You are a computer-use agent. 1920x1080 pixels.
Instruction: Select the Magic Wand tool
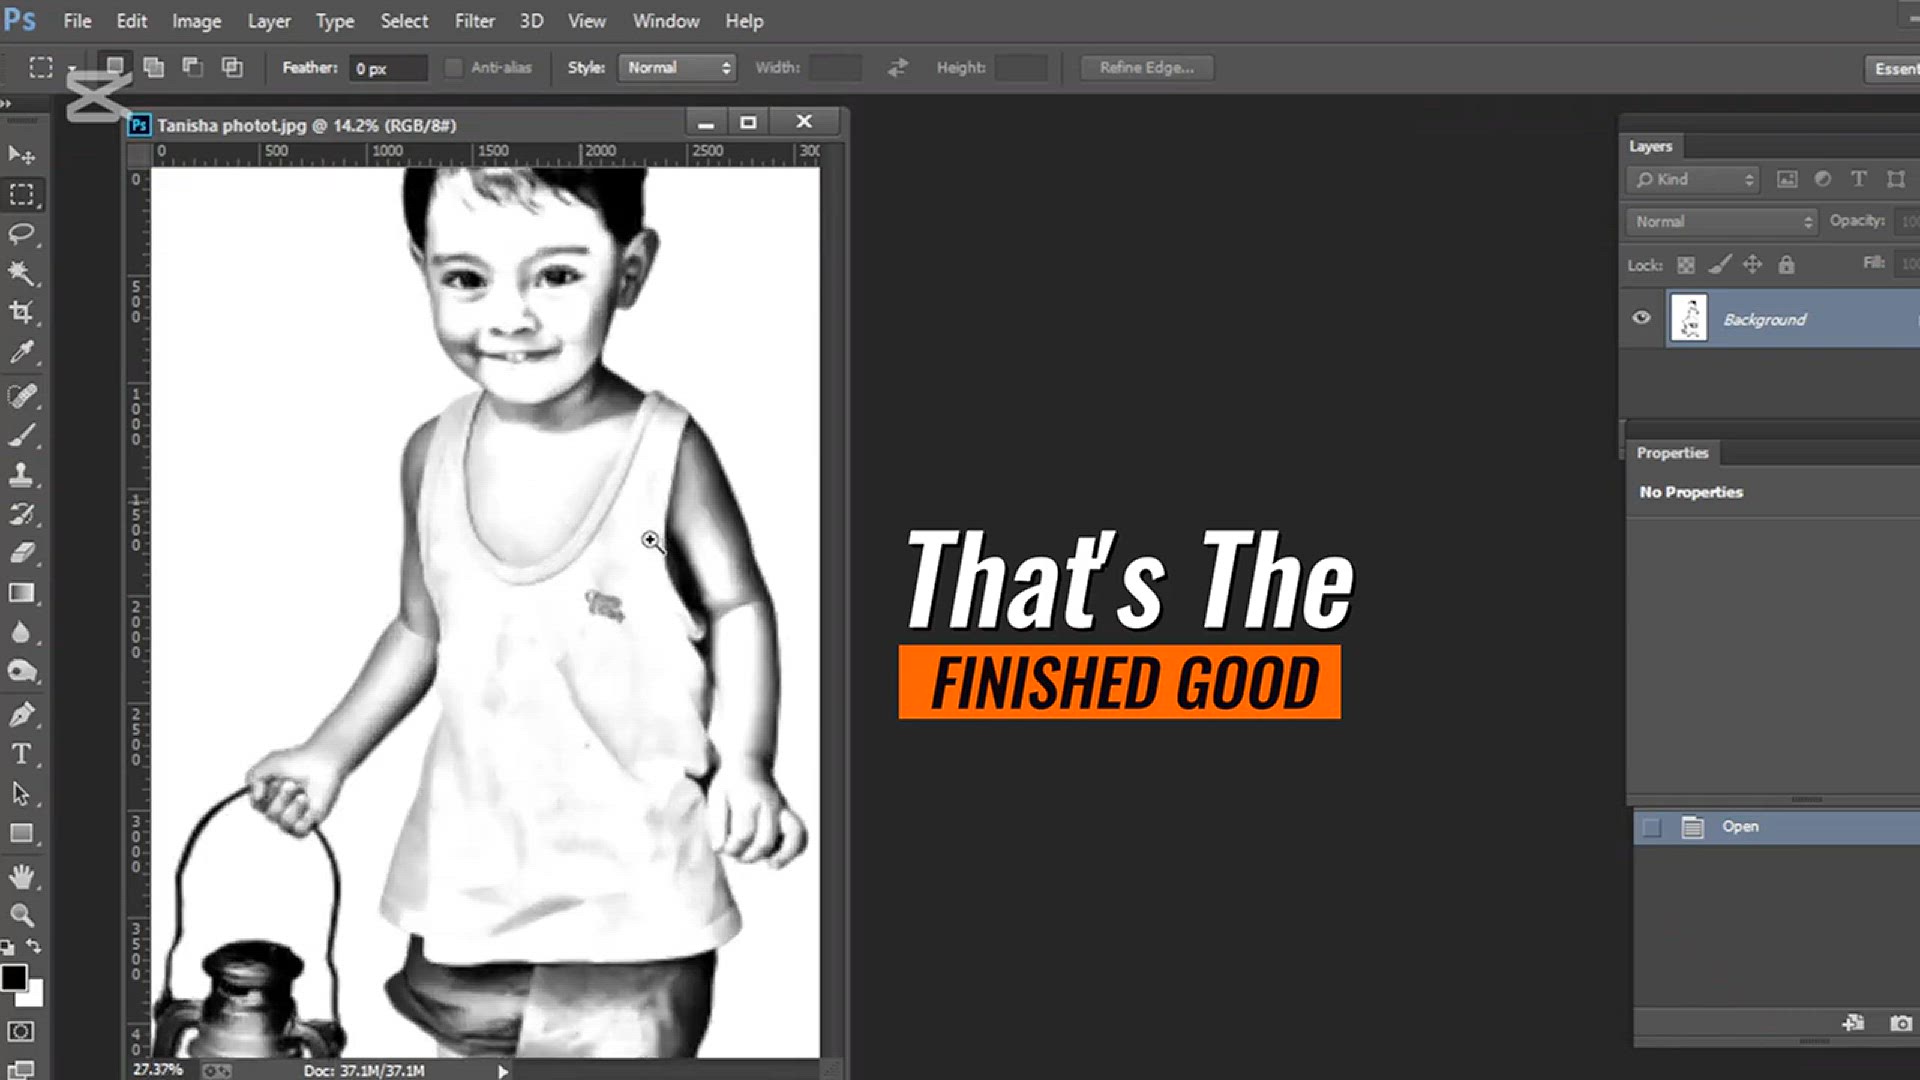pos(21,272)
